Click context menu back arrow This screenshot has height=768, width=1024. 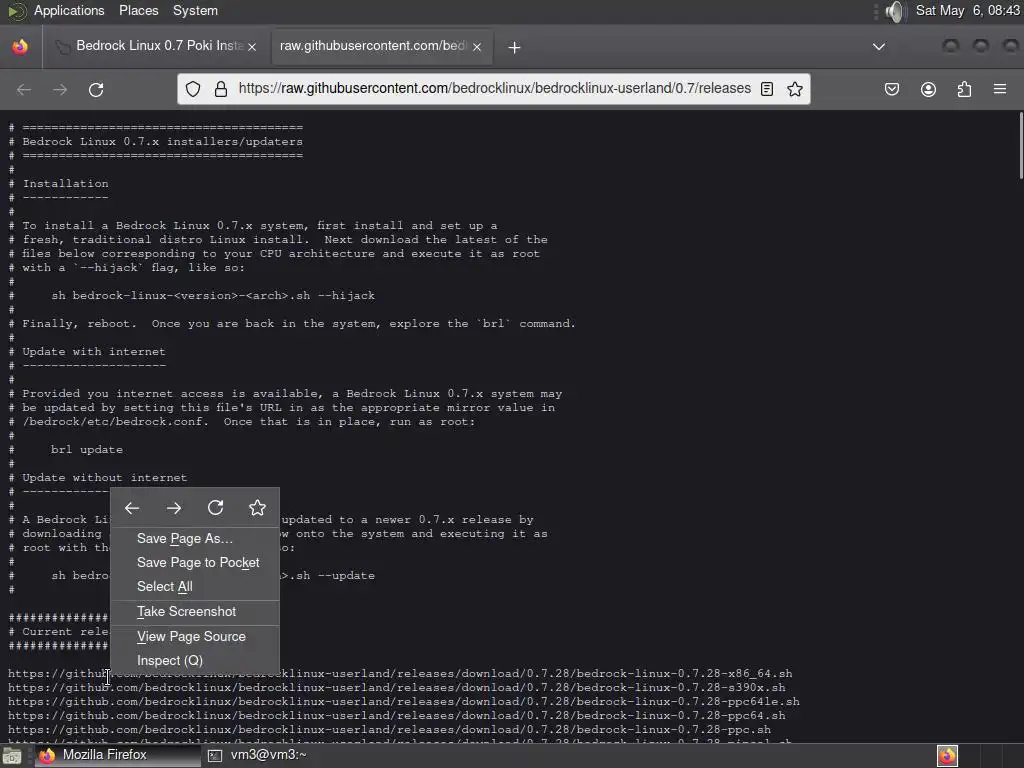pos(132,508)
